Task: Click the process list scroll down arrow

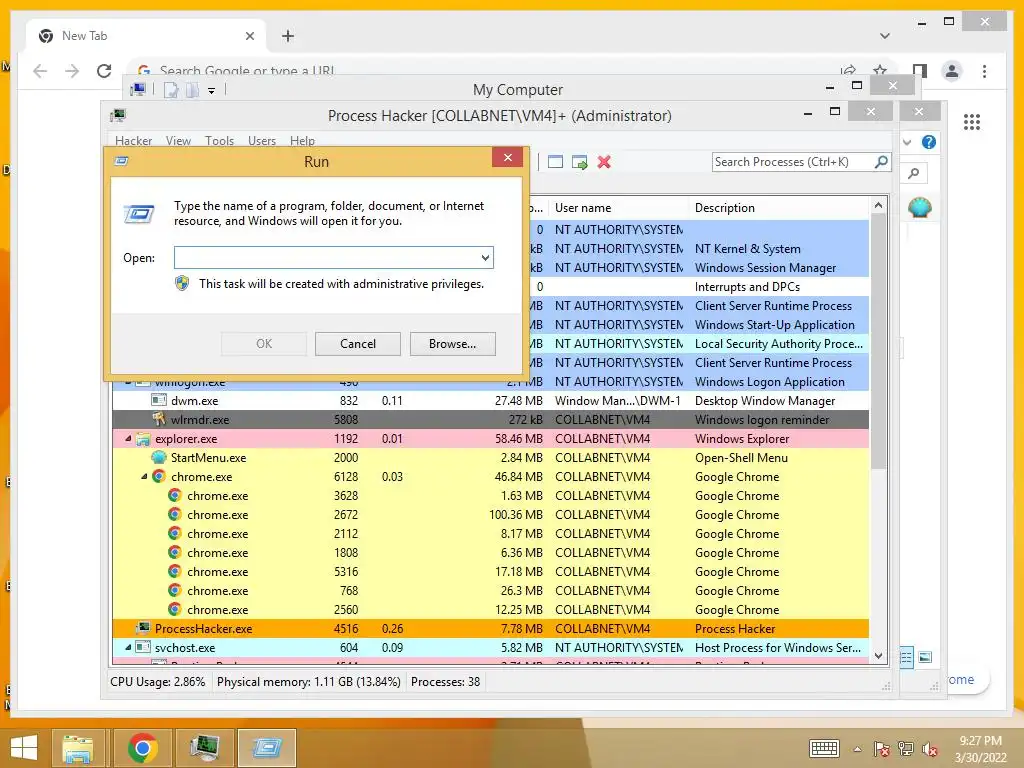Action: point(878,656)
